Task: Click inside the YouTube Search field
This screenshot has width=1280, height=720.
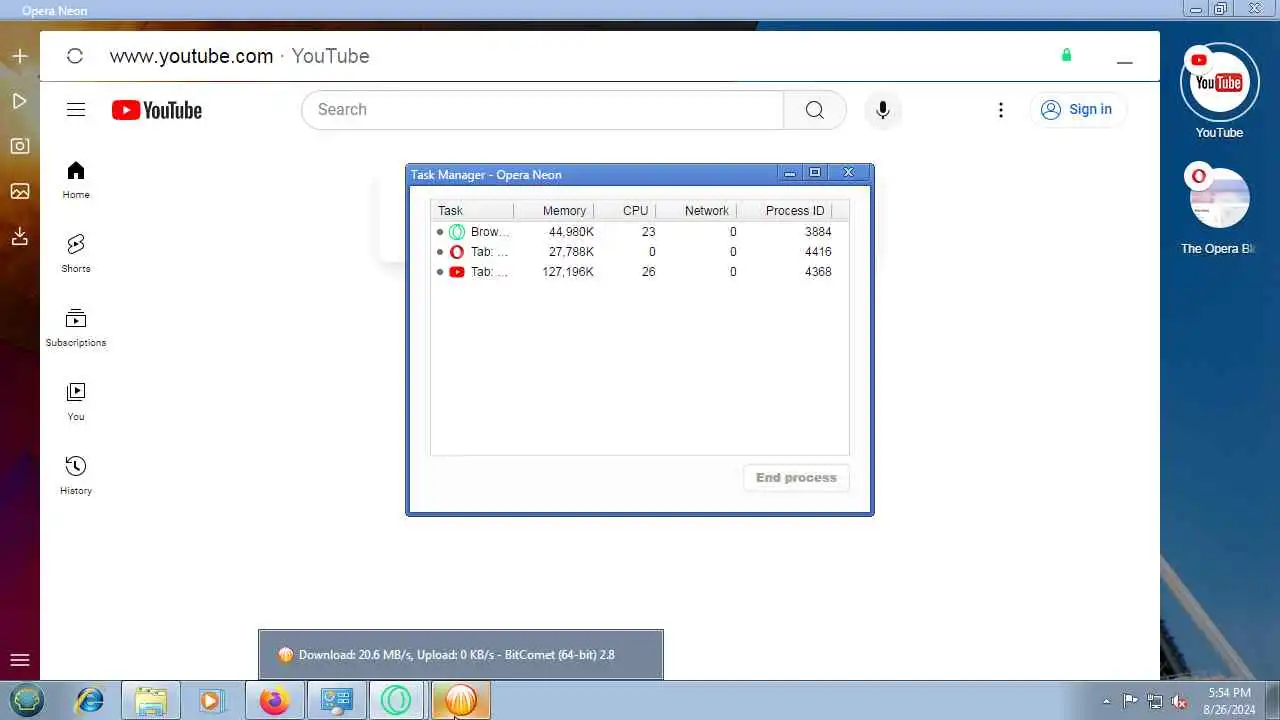Action: point(543,110)
